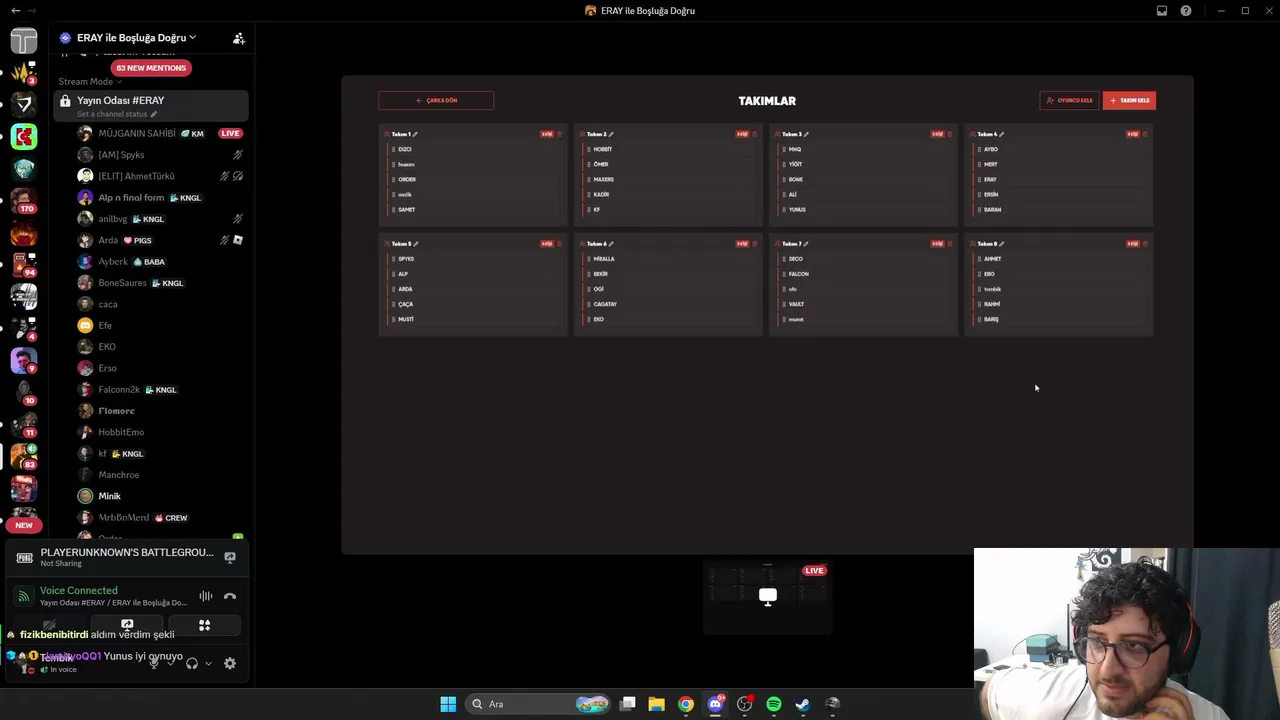Open voice noise suppression waveform icon

coord(206,596)
